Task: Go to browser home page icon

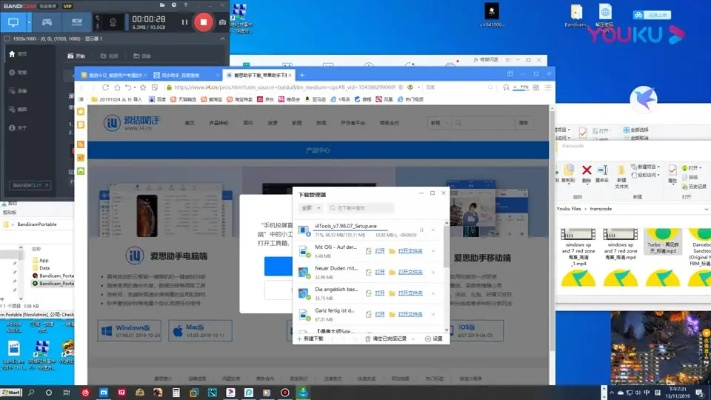Action: click(x=117, y=87)
